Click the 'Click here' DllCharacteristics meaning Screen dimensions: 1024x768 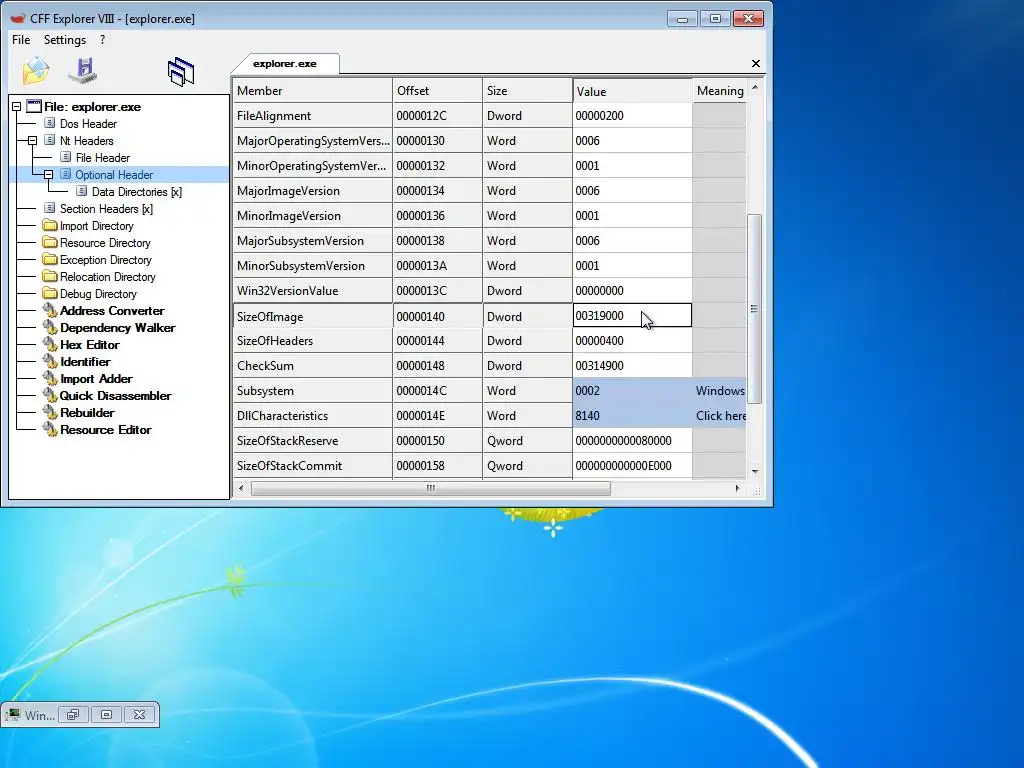coord(720,415)
